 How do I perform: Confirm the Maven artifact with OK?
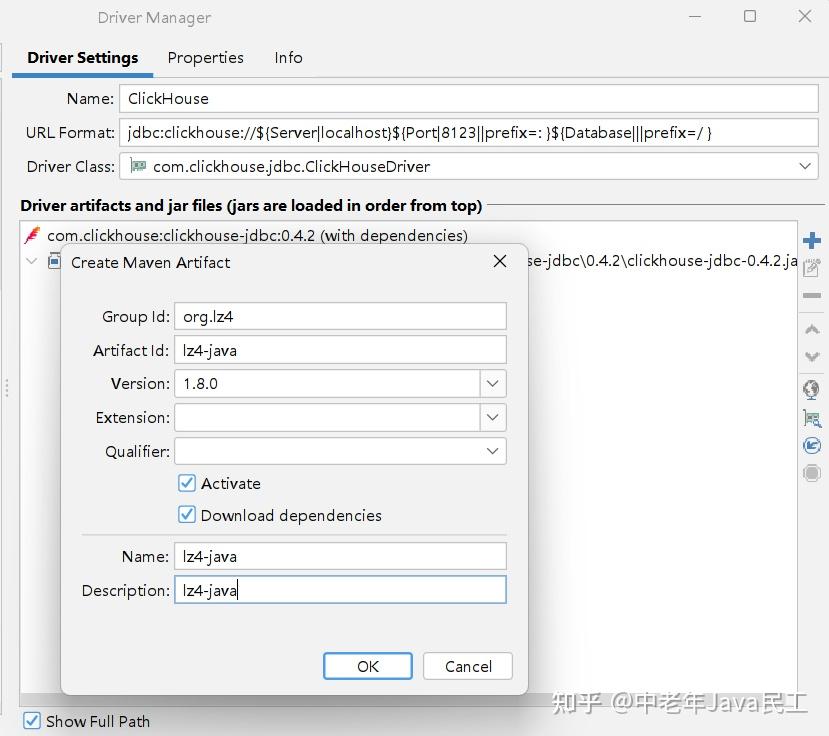tap(367, 666)
